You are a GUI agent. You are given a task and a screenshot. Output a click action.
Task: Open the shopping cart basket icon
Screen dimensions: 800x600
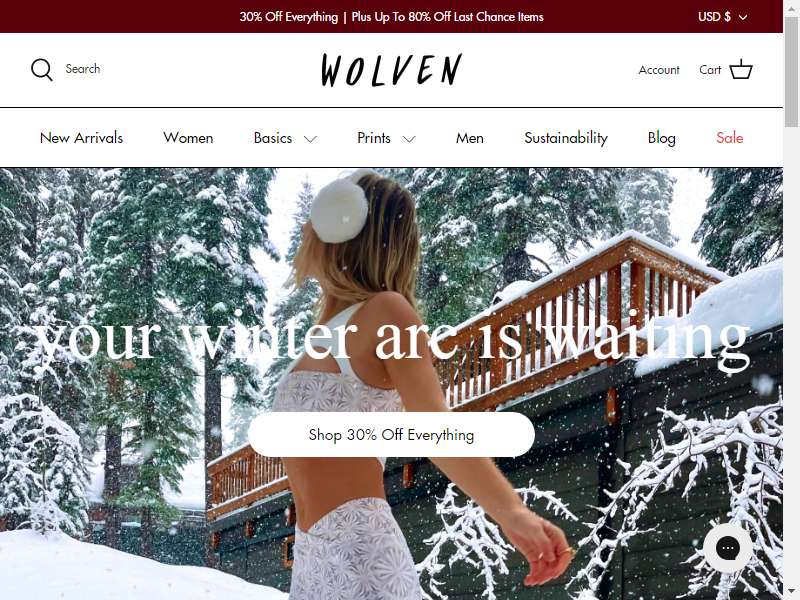741,69
